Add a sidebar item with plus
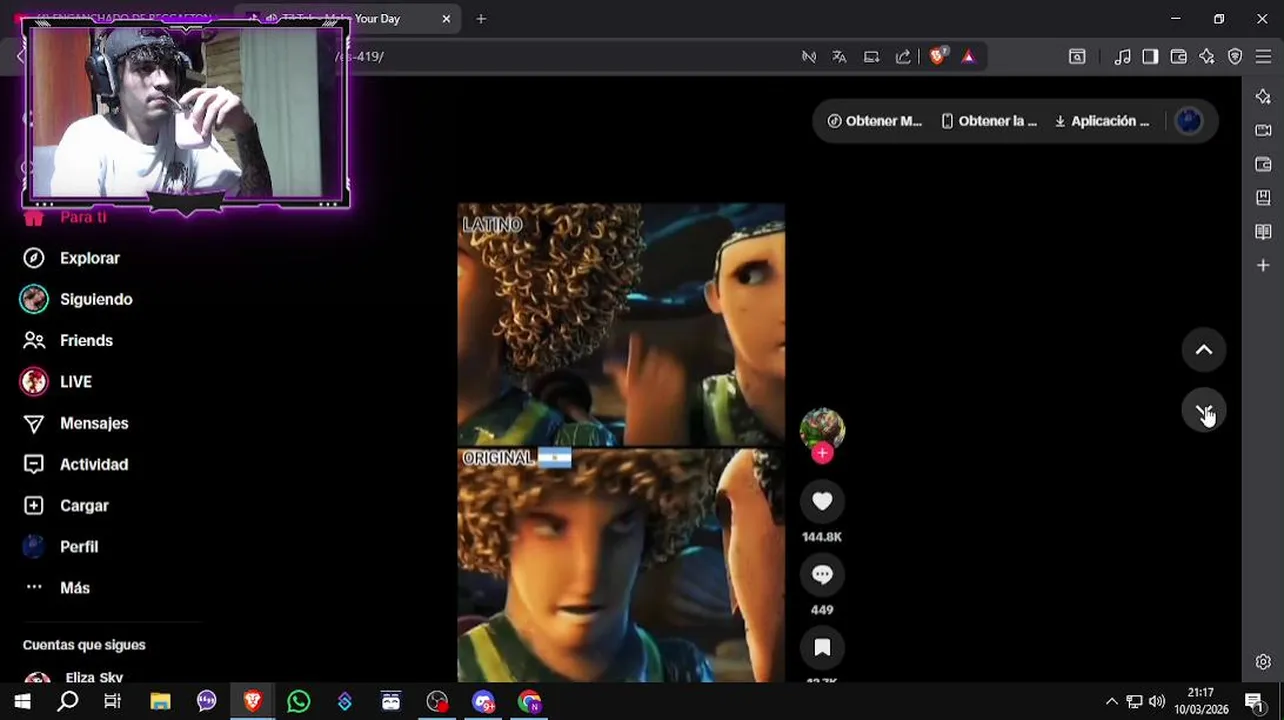 (x=1263, y=266)
